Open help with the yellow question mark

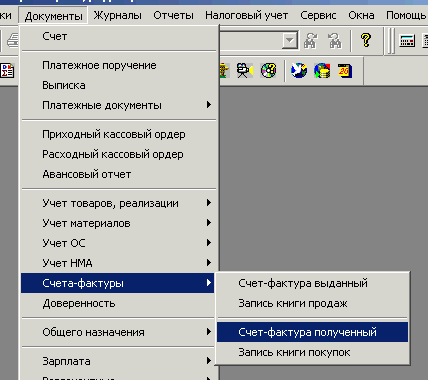click(366, 40)
